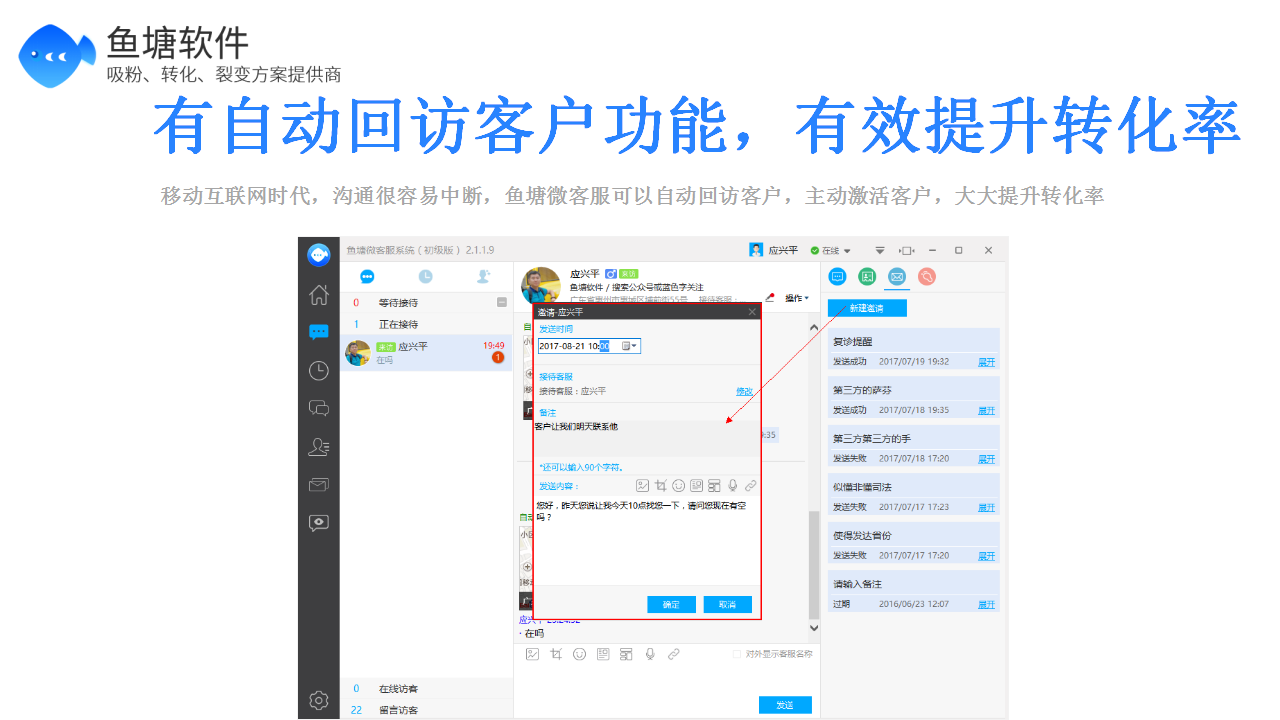Click 展开 on the 似懂非懂司法 entry
This screenshot has height=720, width=1280.
(986, 507)
